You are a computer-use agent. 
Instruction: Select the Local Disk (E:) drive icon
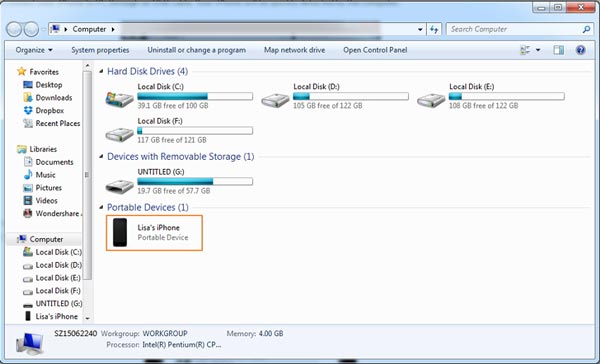pos(431,100)
